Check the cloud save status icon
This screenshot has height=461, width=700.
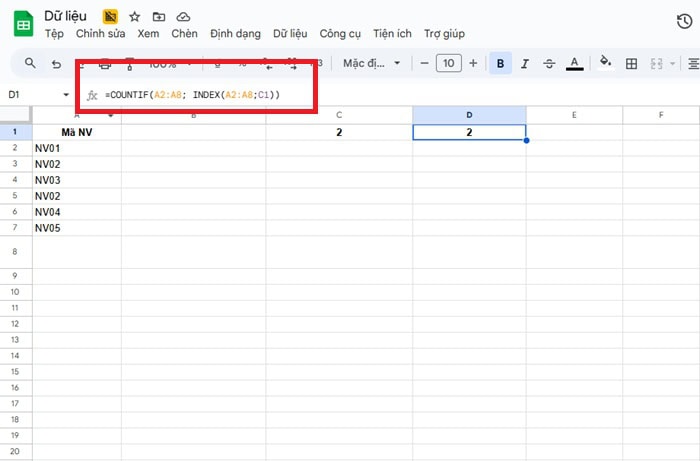(x=183, y=17)
